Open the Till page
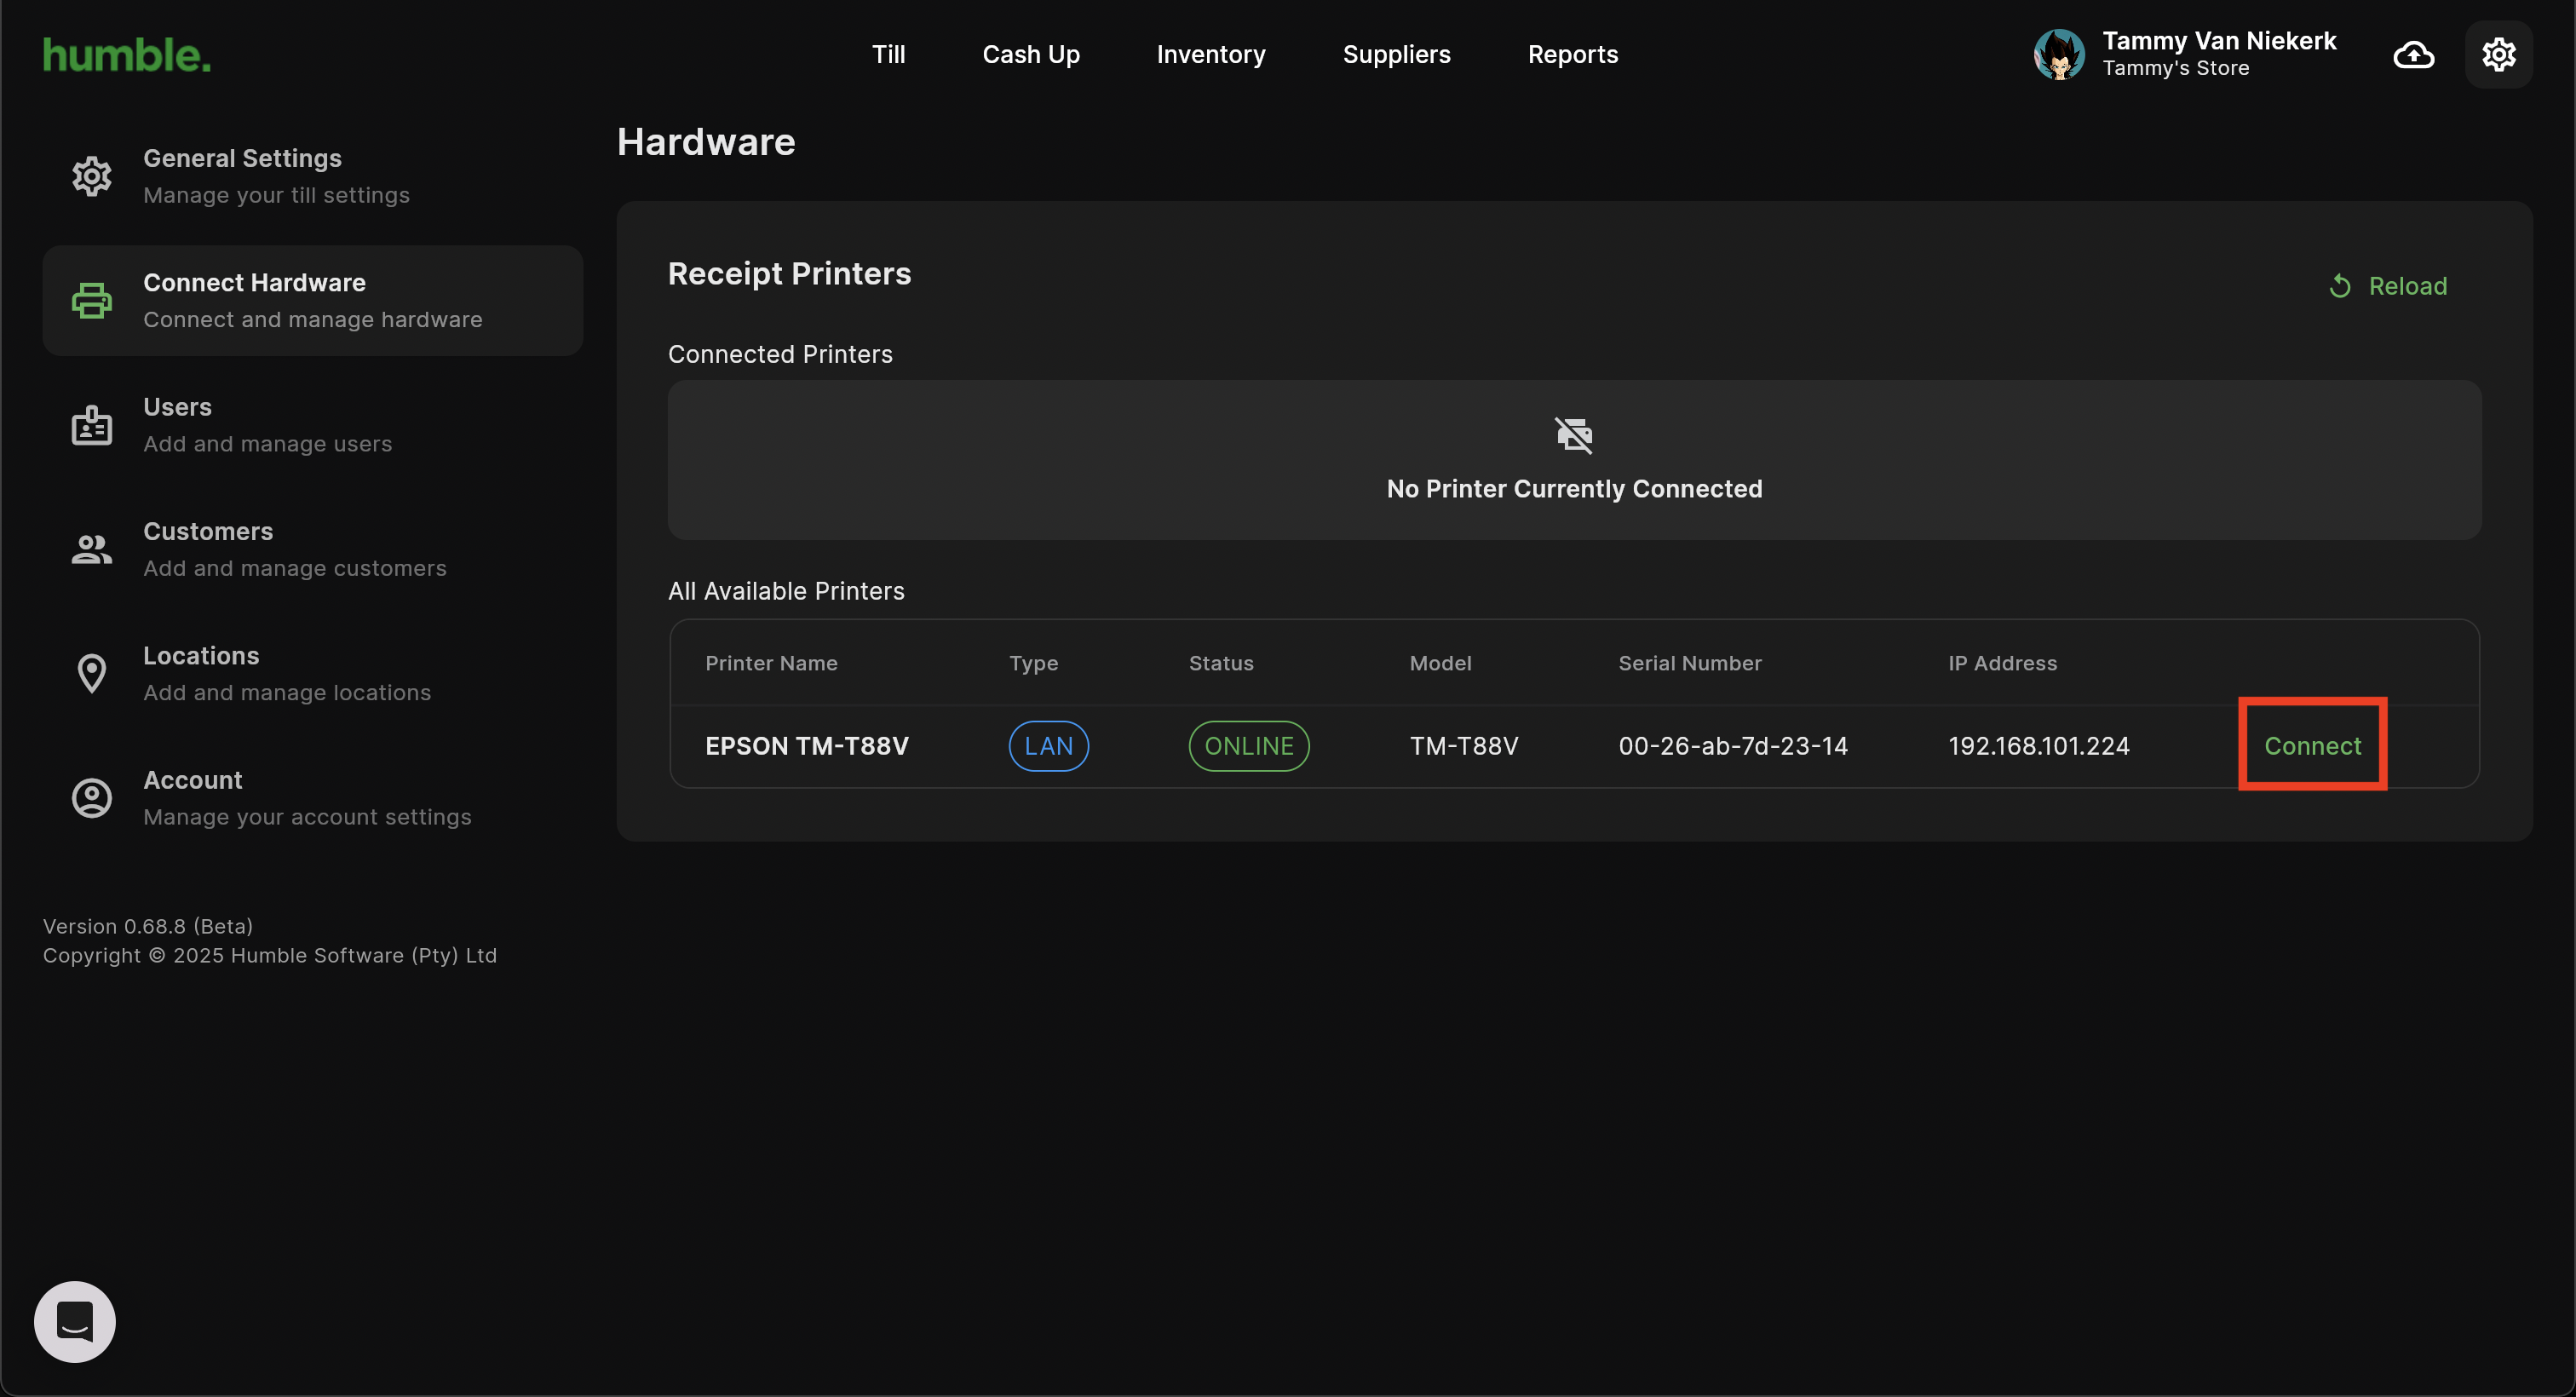This screenshot has height=1397, width=2576. point(888,54)
